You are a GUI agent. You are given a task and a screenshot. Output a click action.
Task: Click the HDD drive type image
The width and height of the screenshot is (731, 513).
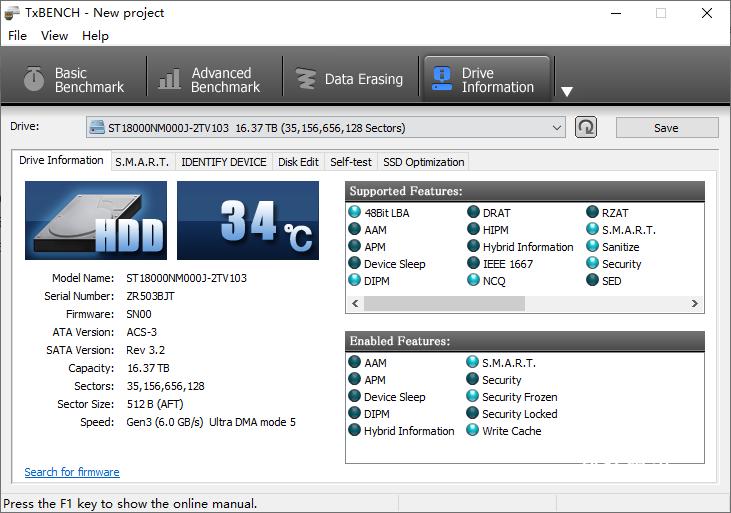96,220
